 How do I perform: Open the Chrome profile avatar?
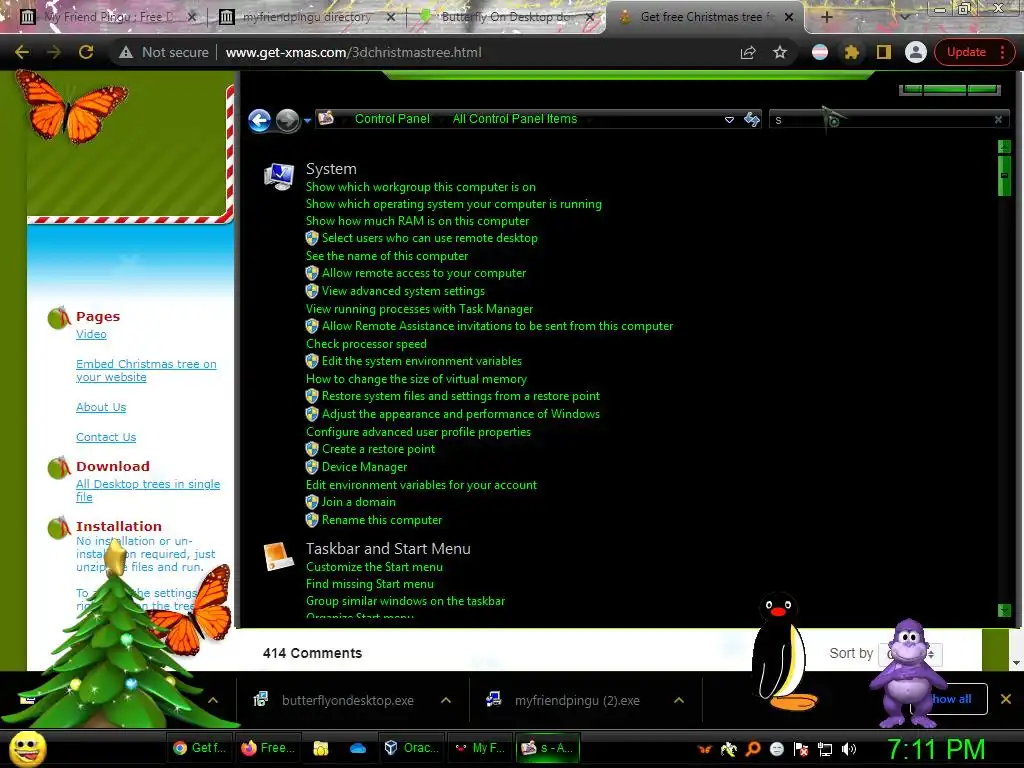[916, 52]
